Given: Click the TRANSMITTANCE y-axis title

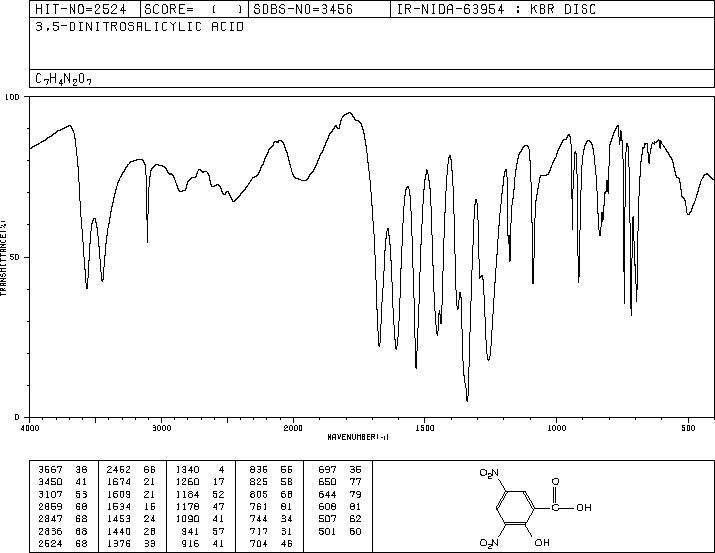Looking at the screenshot, I should 3,257.
